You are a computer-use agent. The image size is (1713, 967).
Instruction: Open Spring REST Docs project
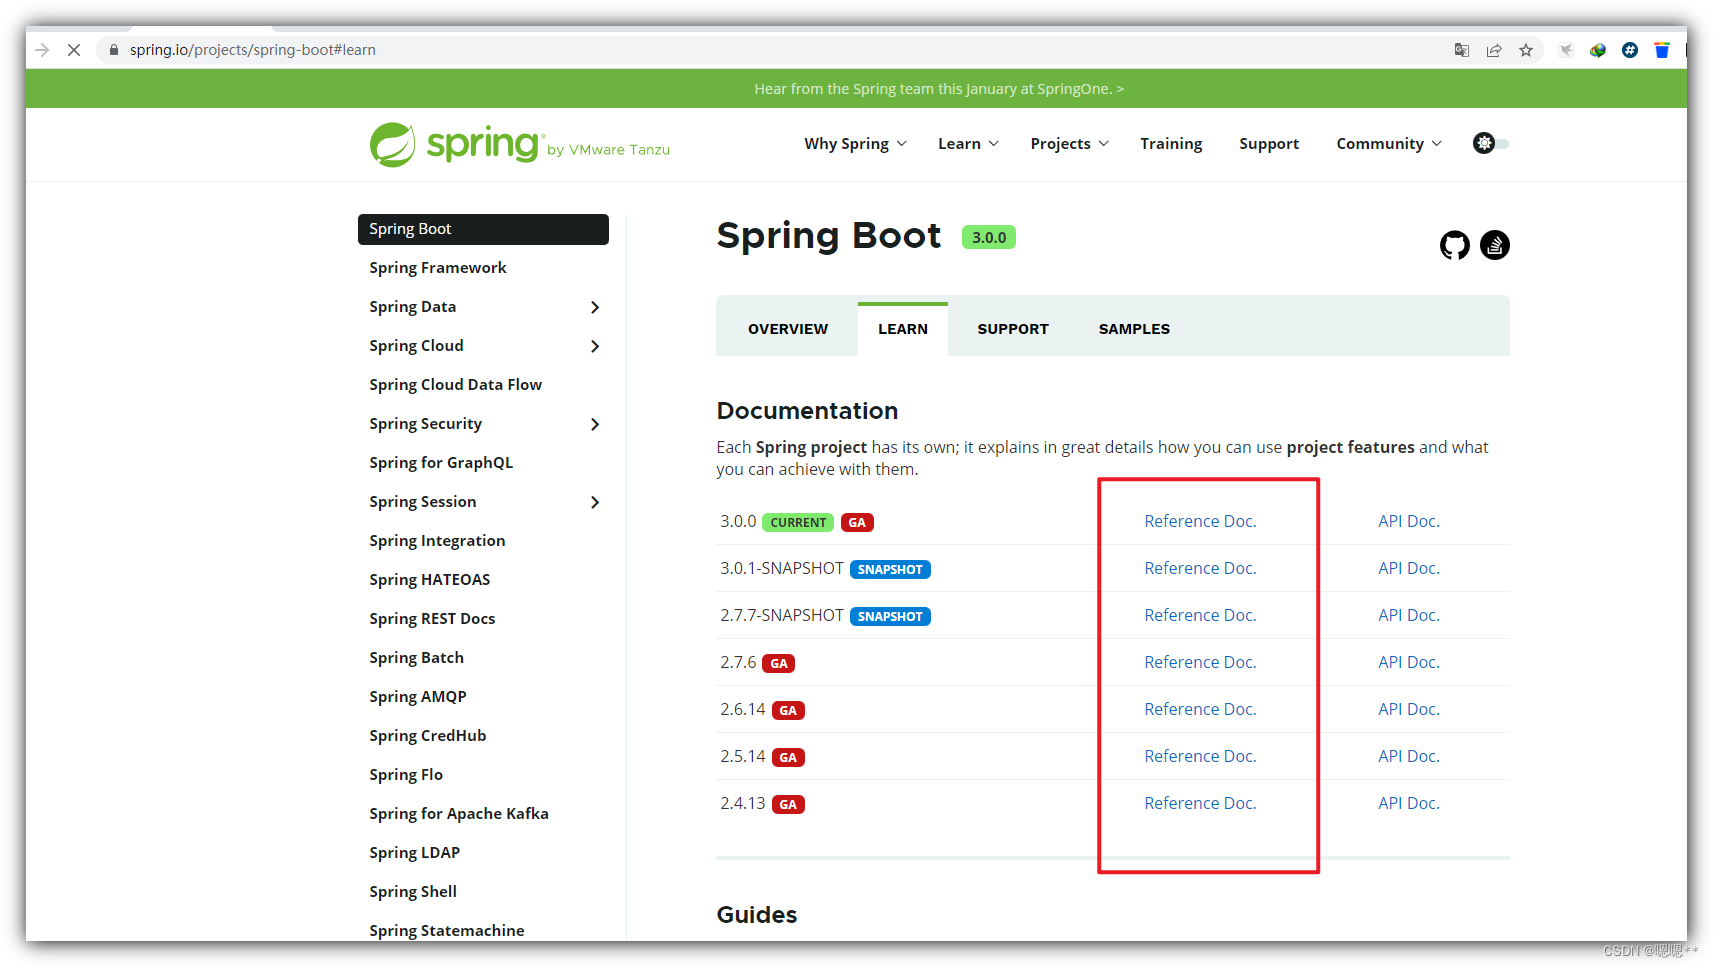(x=432, y=619)
